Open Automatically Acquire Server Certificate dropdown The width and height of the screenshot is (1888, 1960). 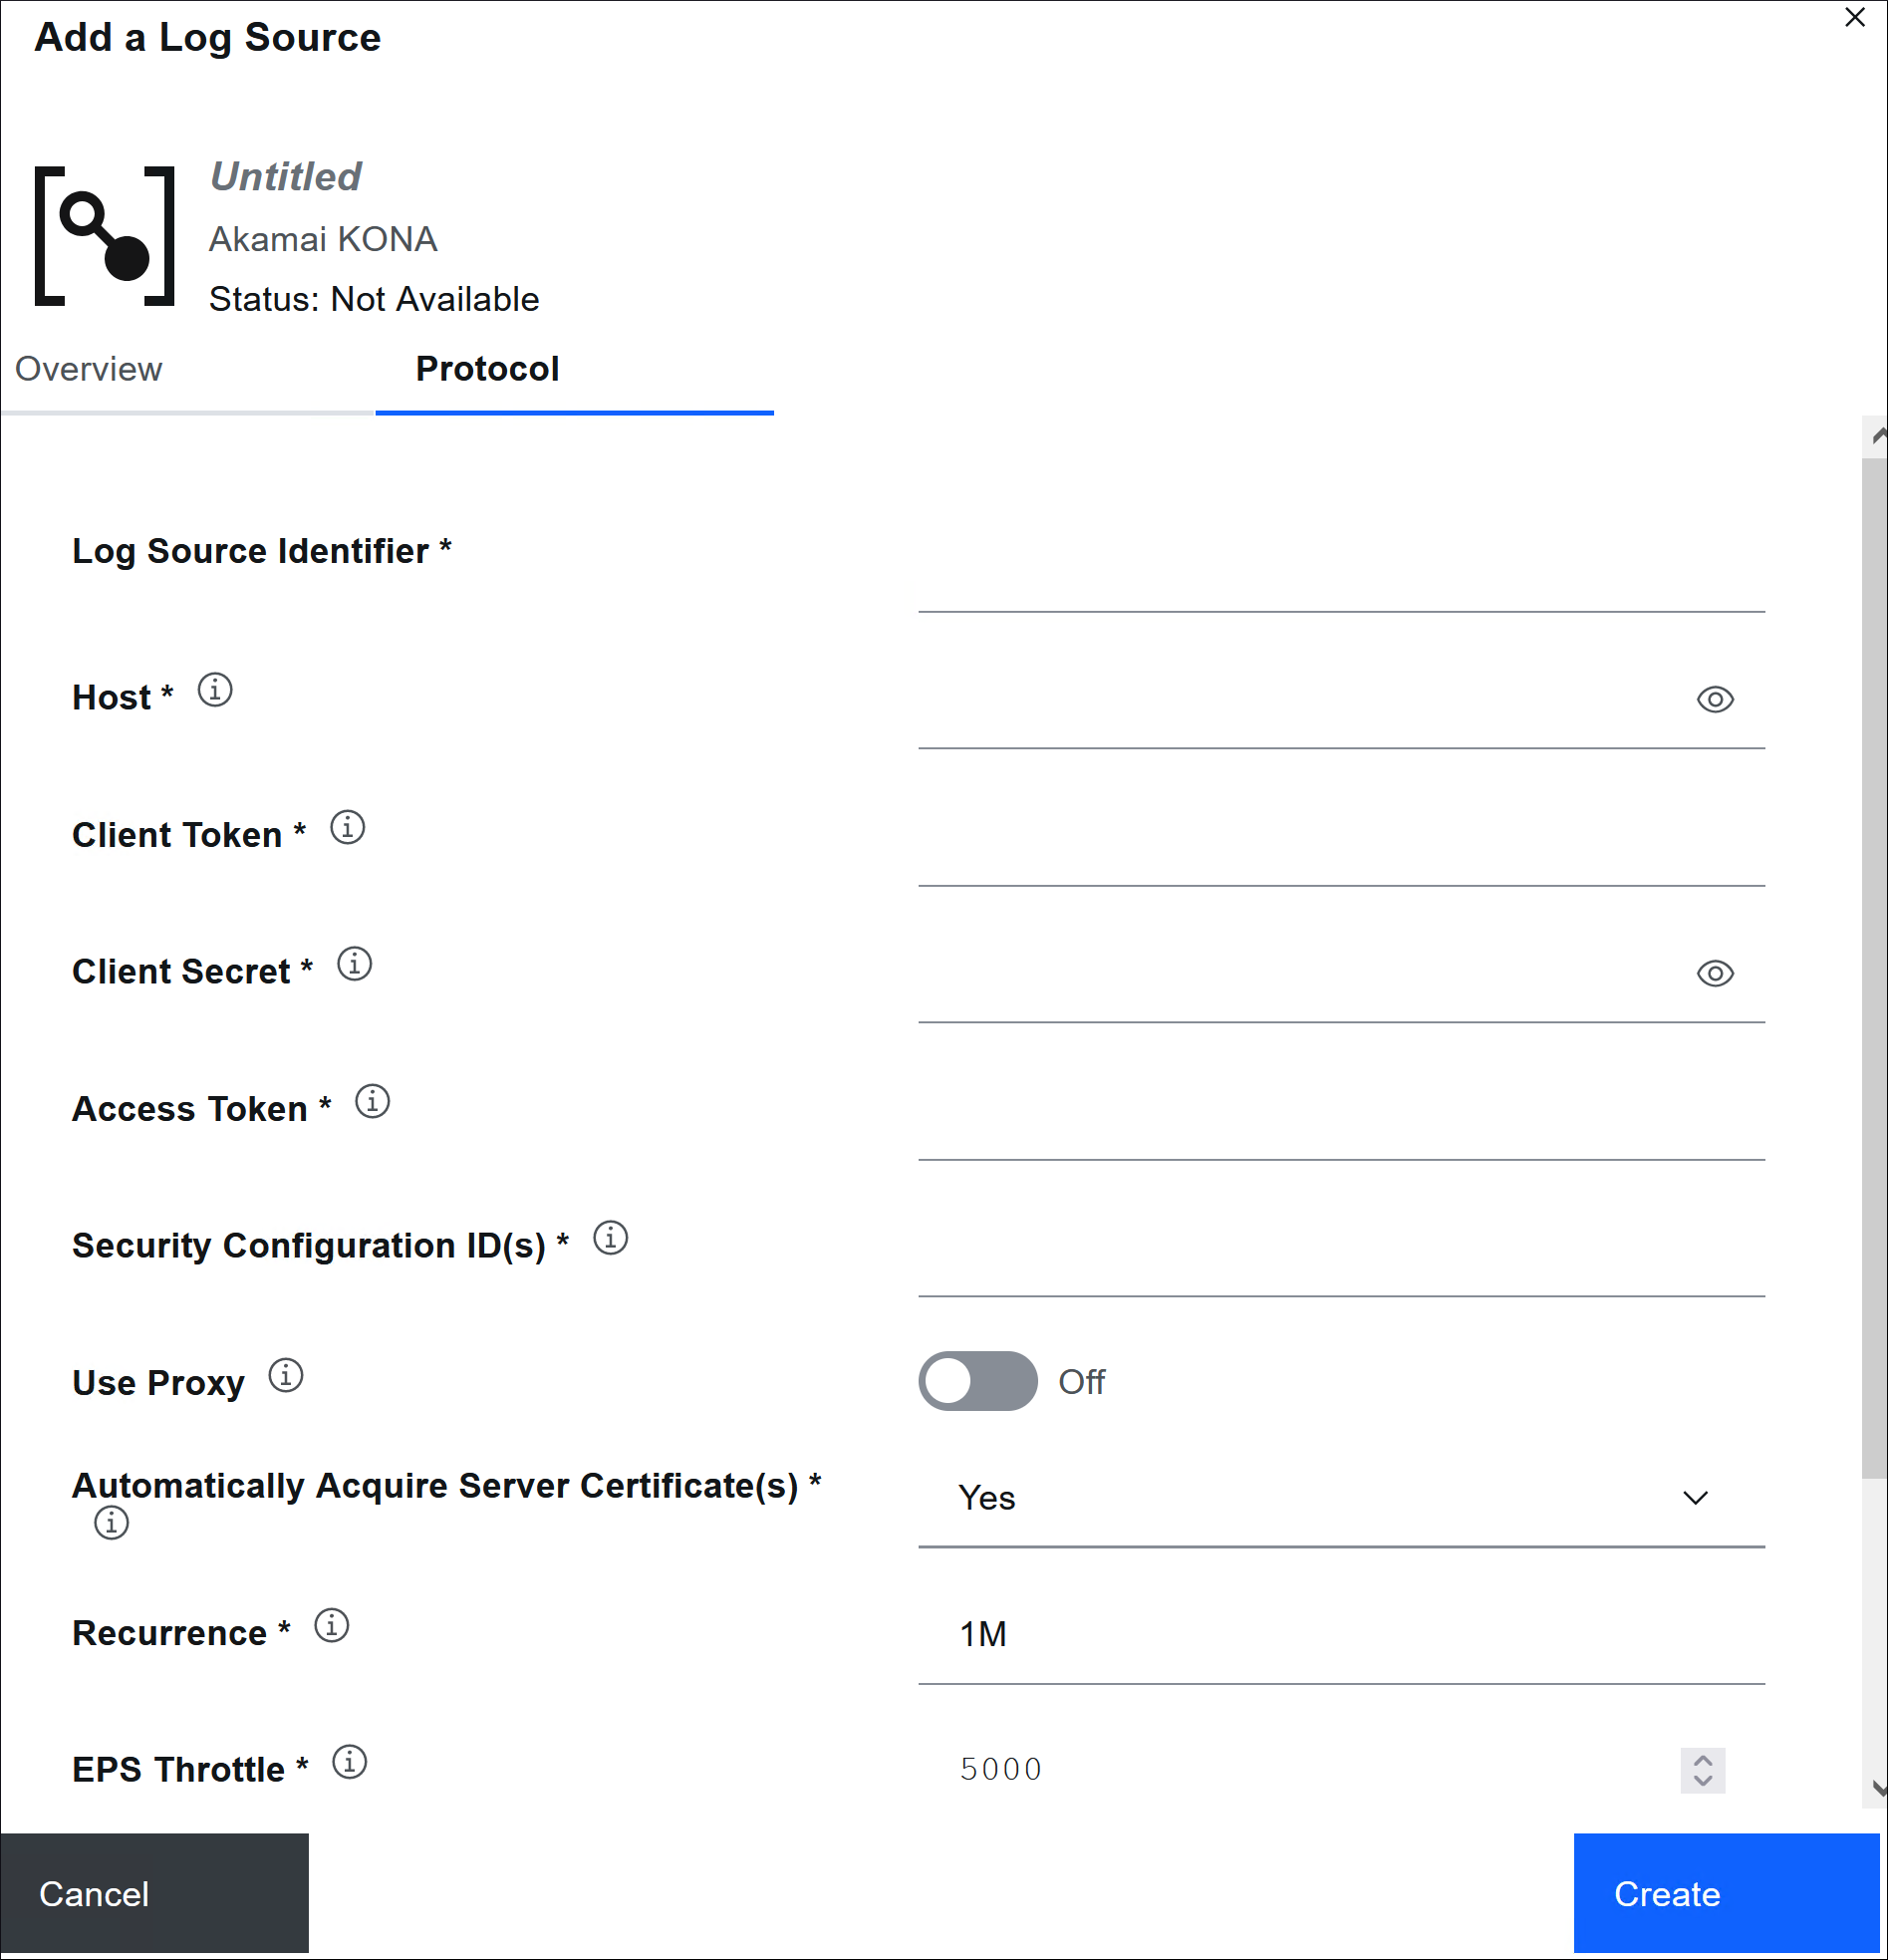(1341, 1498)
